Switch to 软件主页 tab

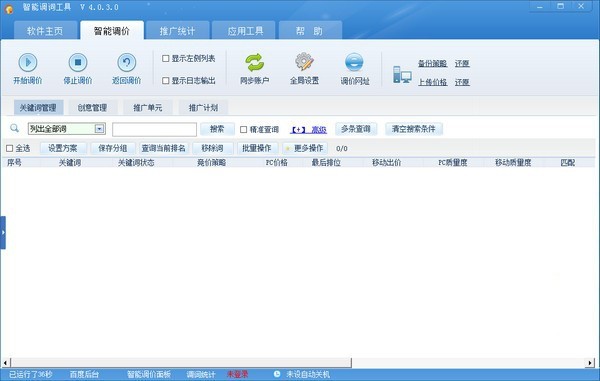(x=45, y=31)
